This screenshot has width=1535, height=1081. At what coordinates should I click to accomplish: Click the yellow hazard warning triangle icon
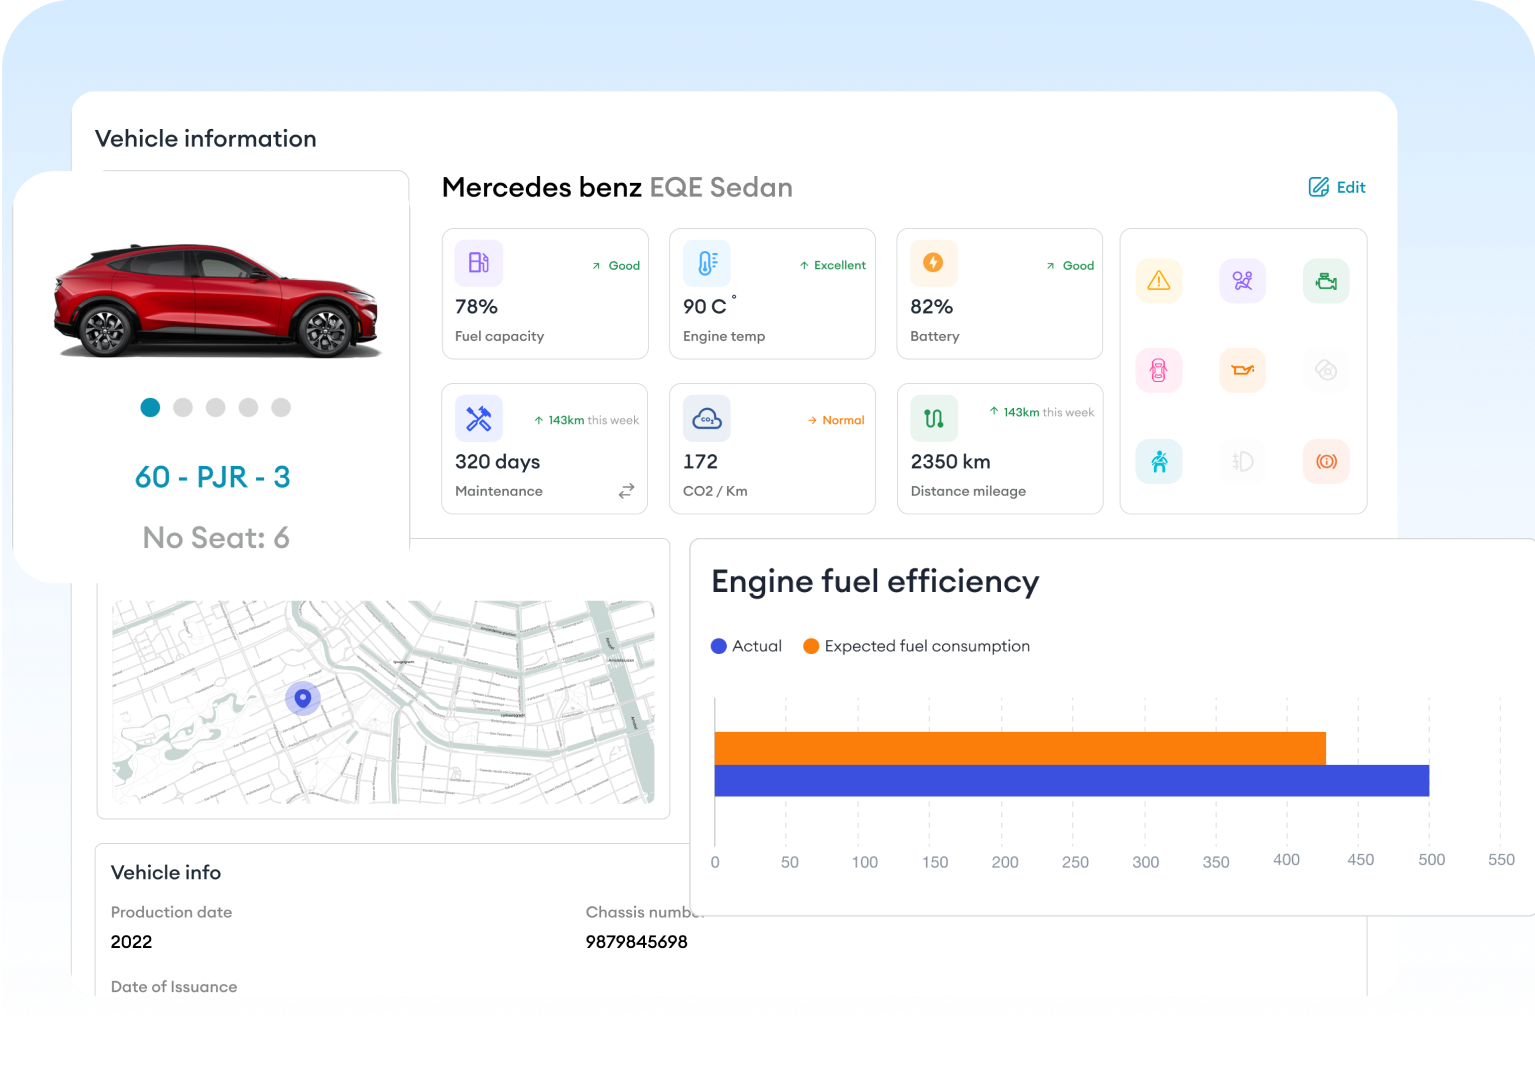1158,281
